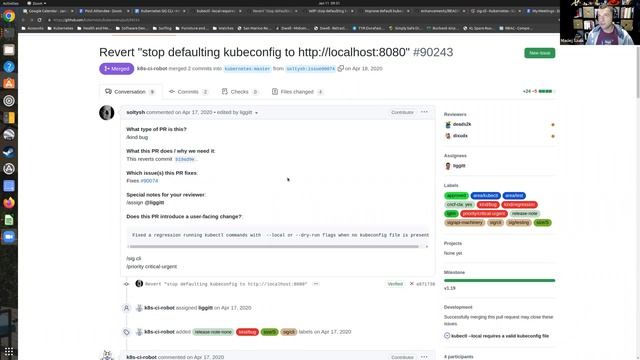This screenshot has height=360, width=640.
Task: Switch to the Improve default kubeconfig browser tab
Action: coord(384,11)
